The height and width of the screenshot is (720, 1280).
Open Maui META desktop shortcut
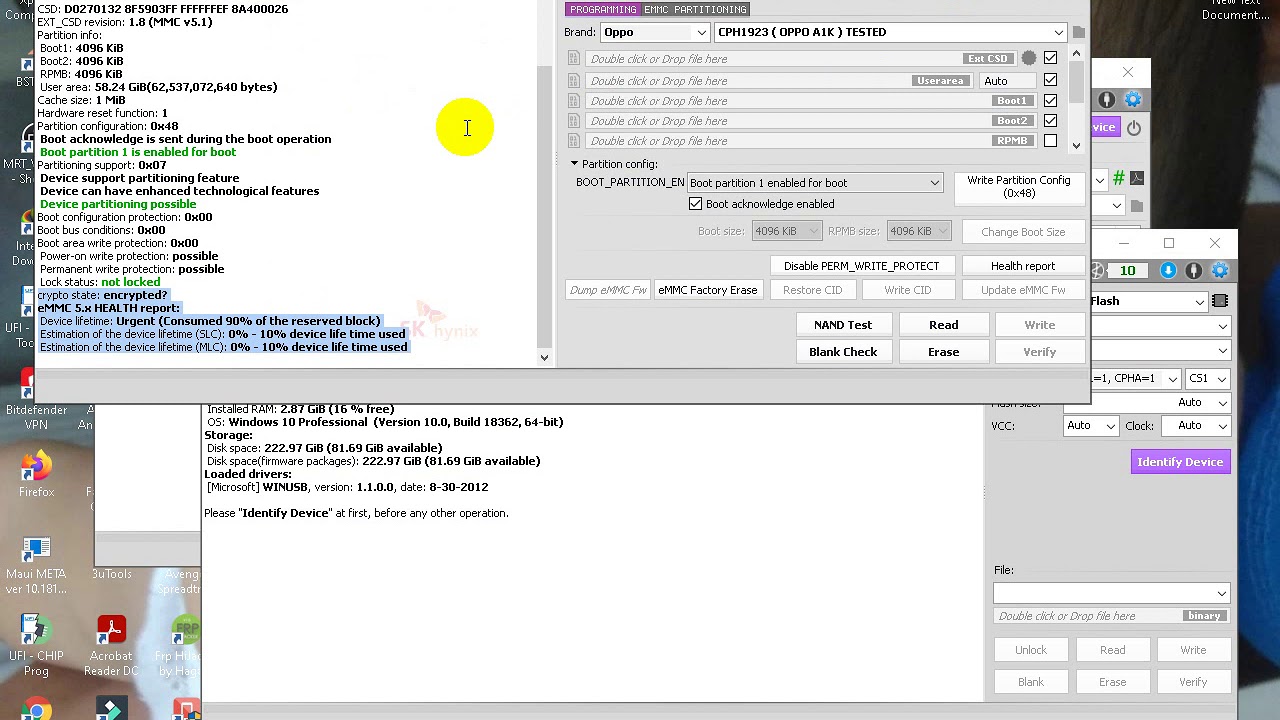36,565
